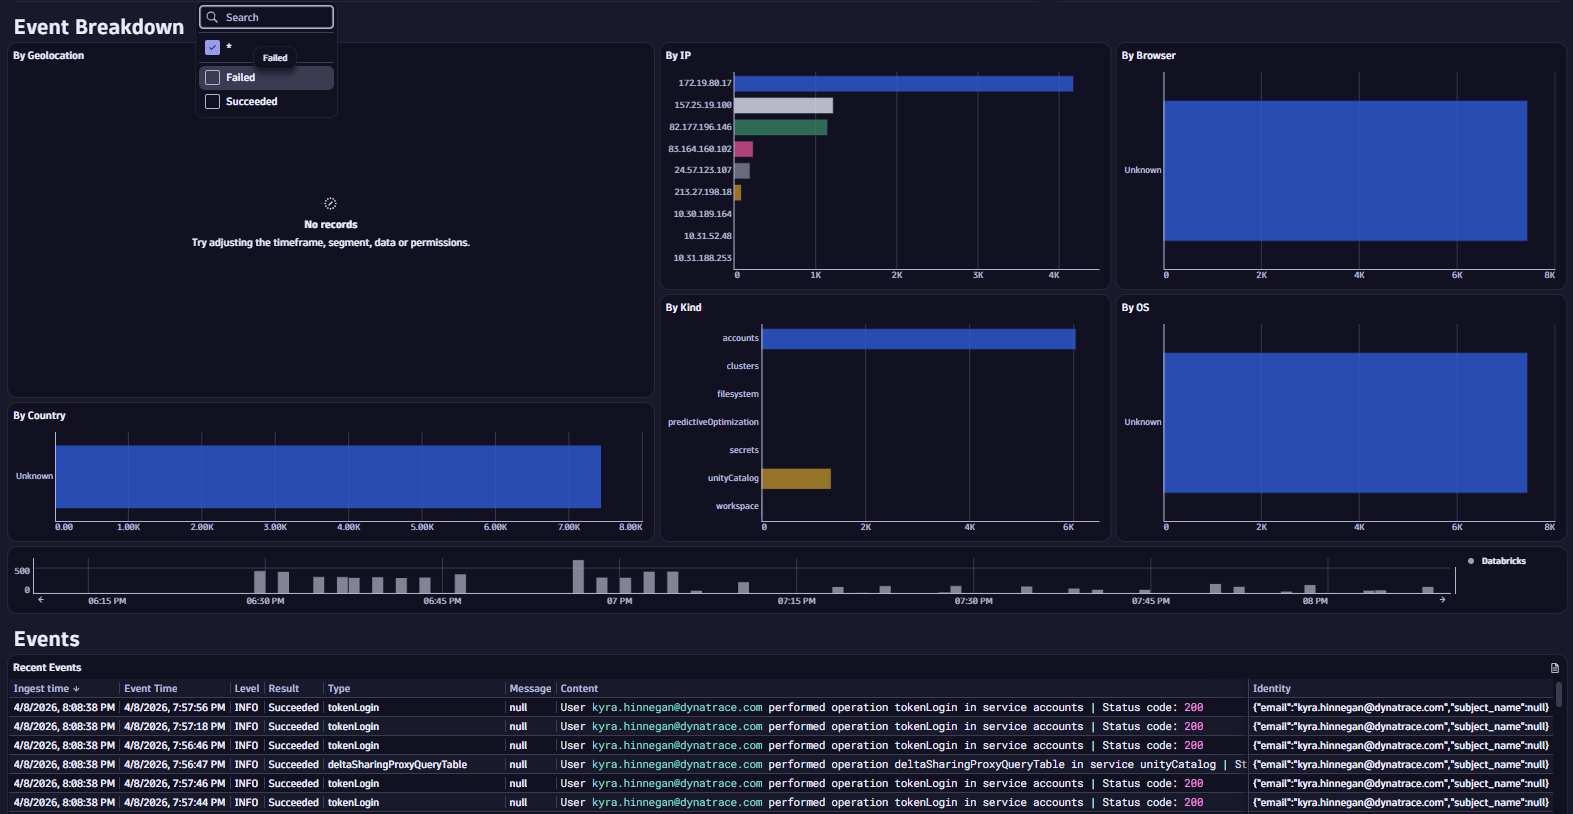Open the email link in the 7:57:56 PM row

(x=677, y=708)
